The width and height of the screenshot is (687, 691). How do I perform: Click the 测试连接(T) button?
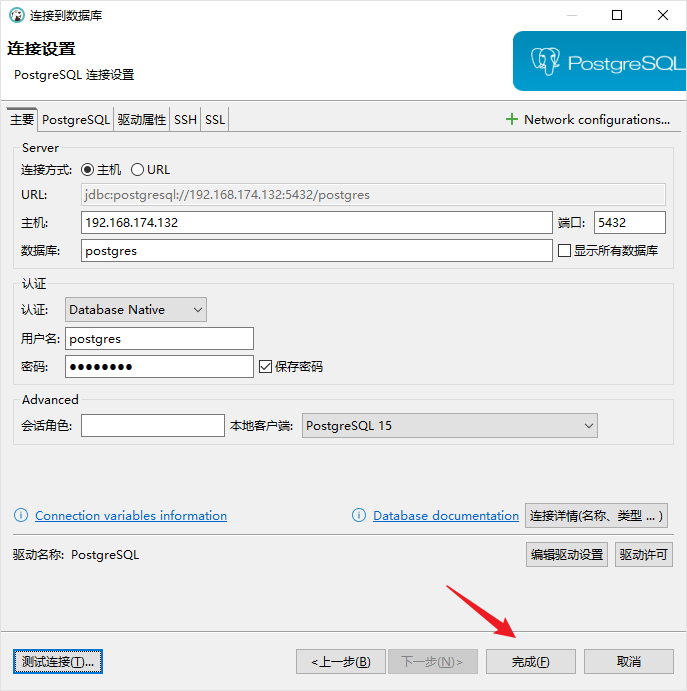(x=59, y=661)
